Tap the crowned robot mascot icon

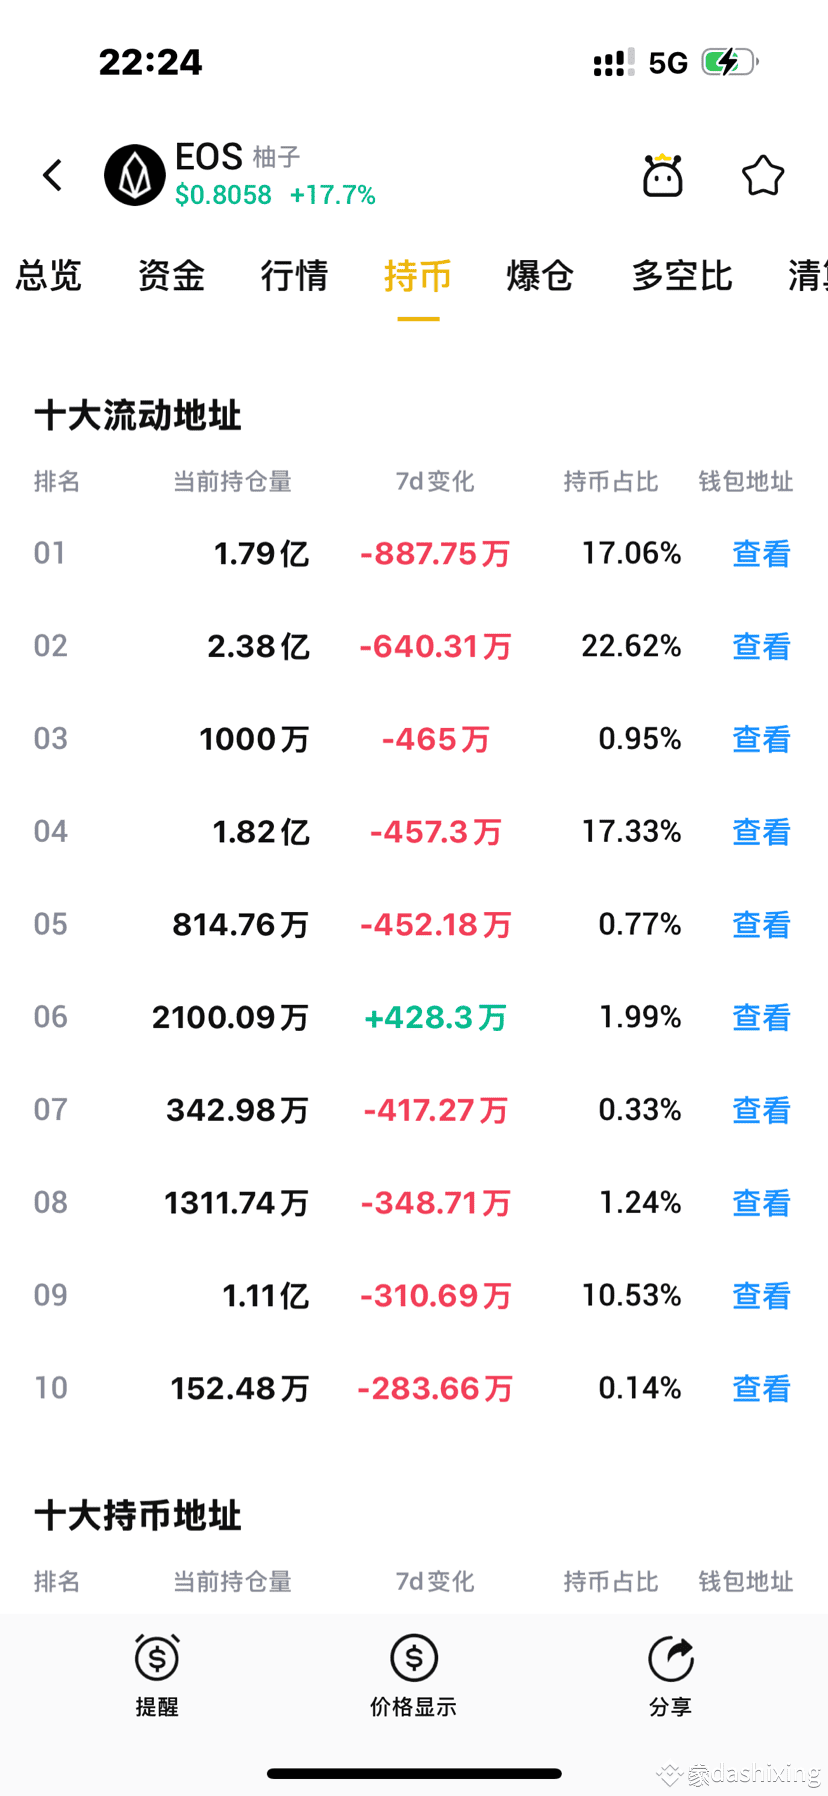[662, 175]
